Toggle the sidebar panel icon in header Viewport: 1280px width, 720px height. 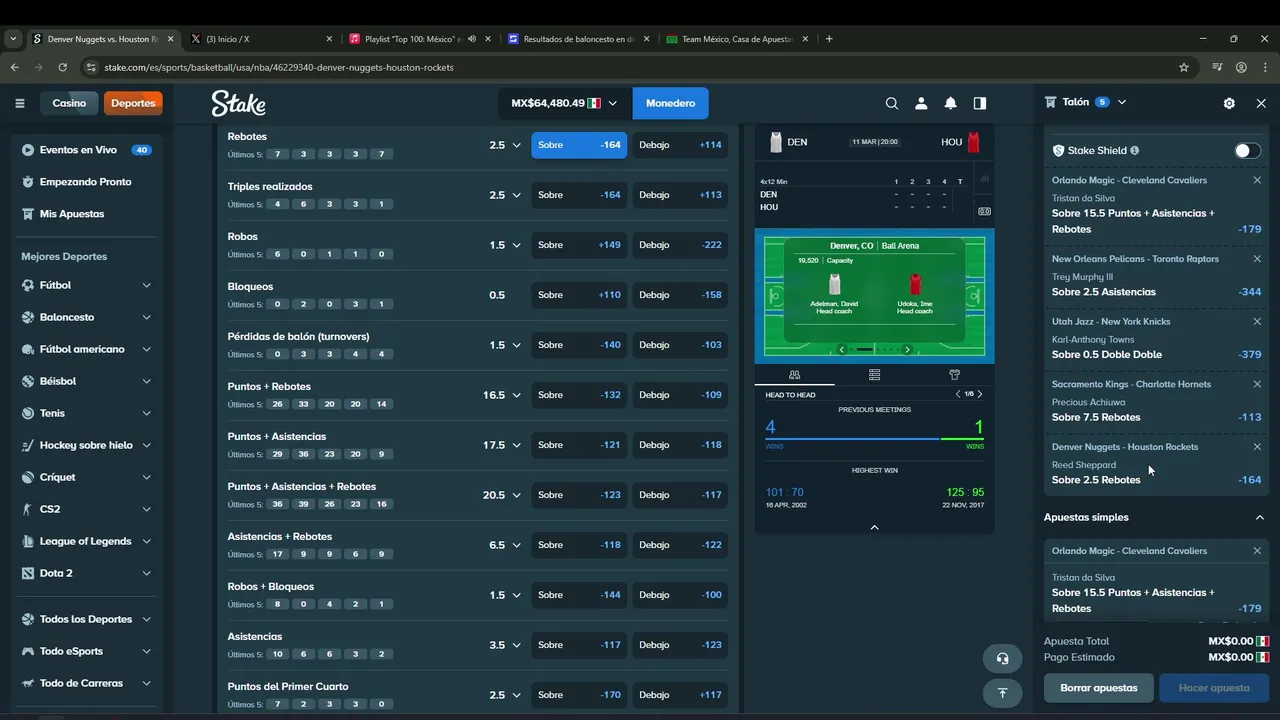980,103
